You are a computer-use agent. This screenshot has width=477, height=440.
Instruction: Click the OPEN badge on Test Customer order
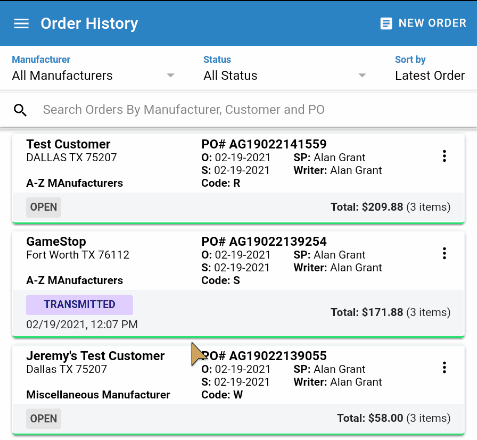pyautogui.click(x=44, y=207)
